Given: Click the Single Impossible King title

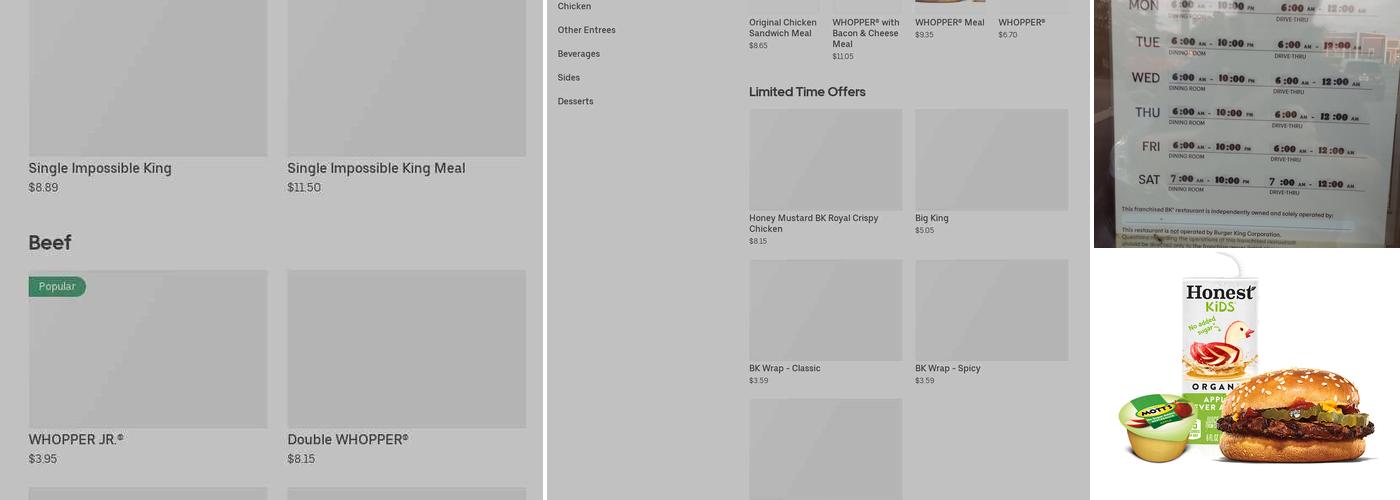Looking at the screenshot, I should (100, 169).
